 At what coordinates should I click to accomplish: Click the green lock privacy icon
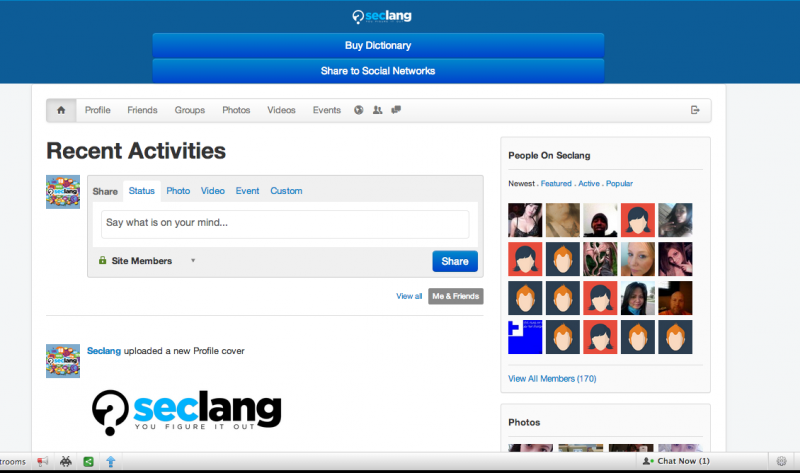coord(103,260)
